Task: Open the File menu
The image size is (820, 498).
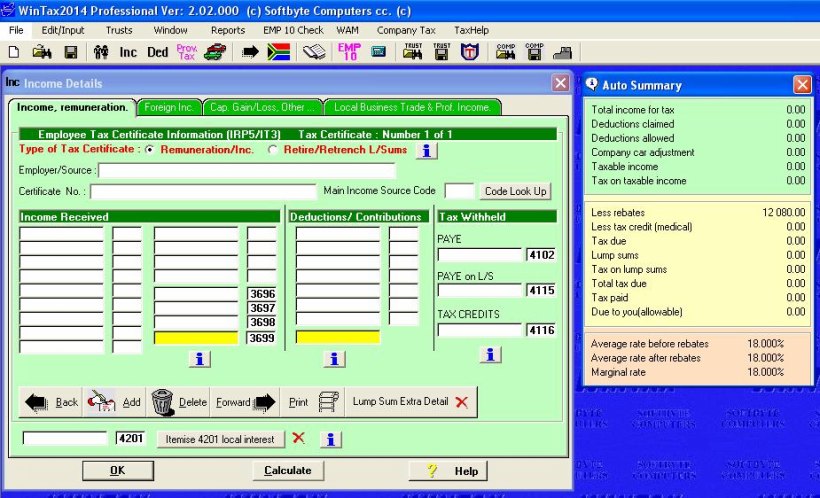Action: tap(16, 30)
